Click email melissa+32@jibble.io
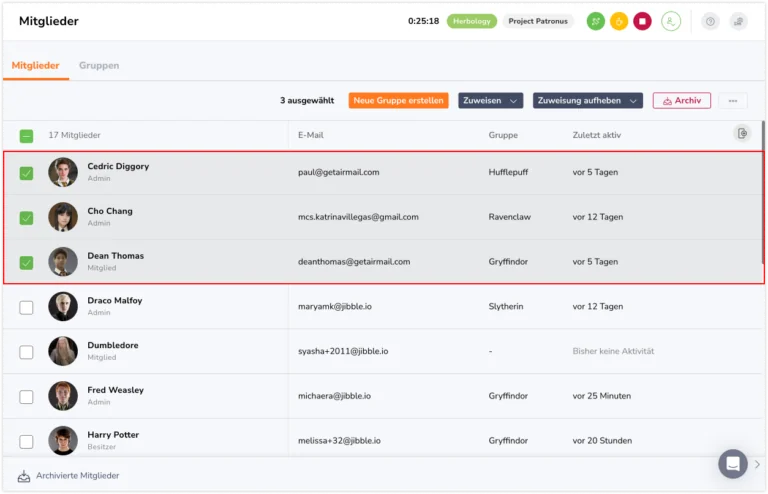Image resolution: width=768 pixels, height=494 pixels. (339, 441)
